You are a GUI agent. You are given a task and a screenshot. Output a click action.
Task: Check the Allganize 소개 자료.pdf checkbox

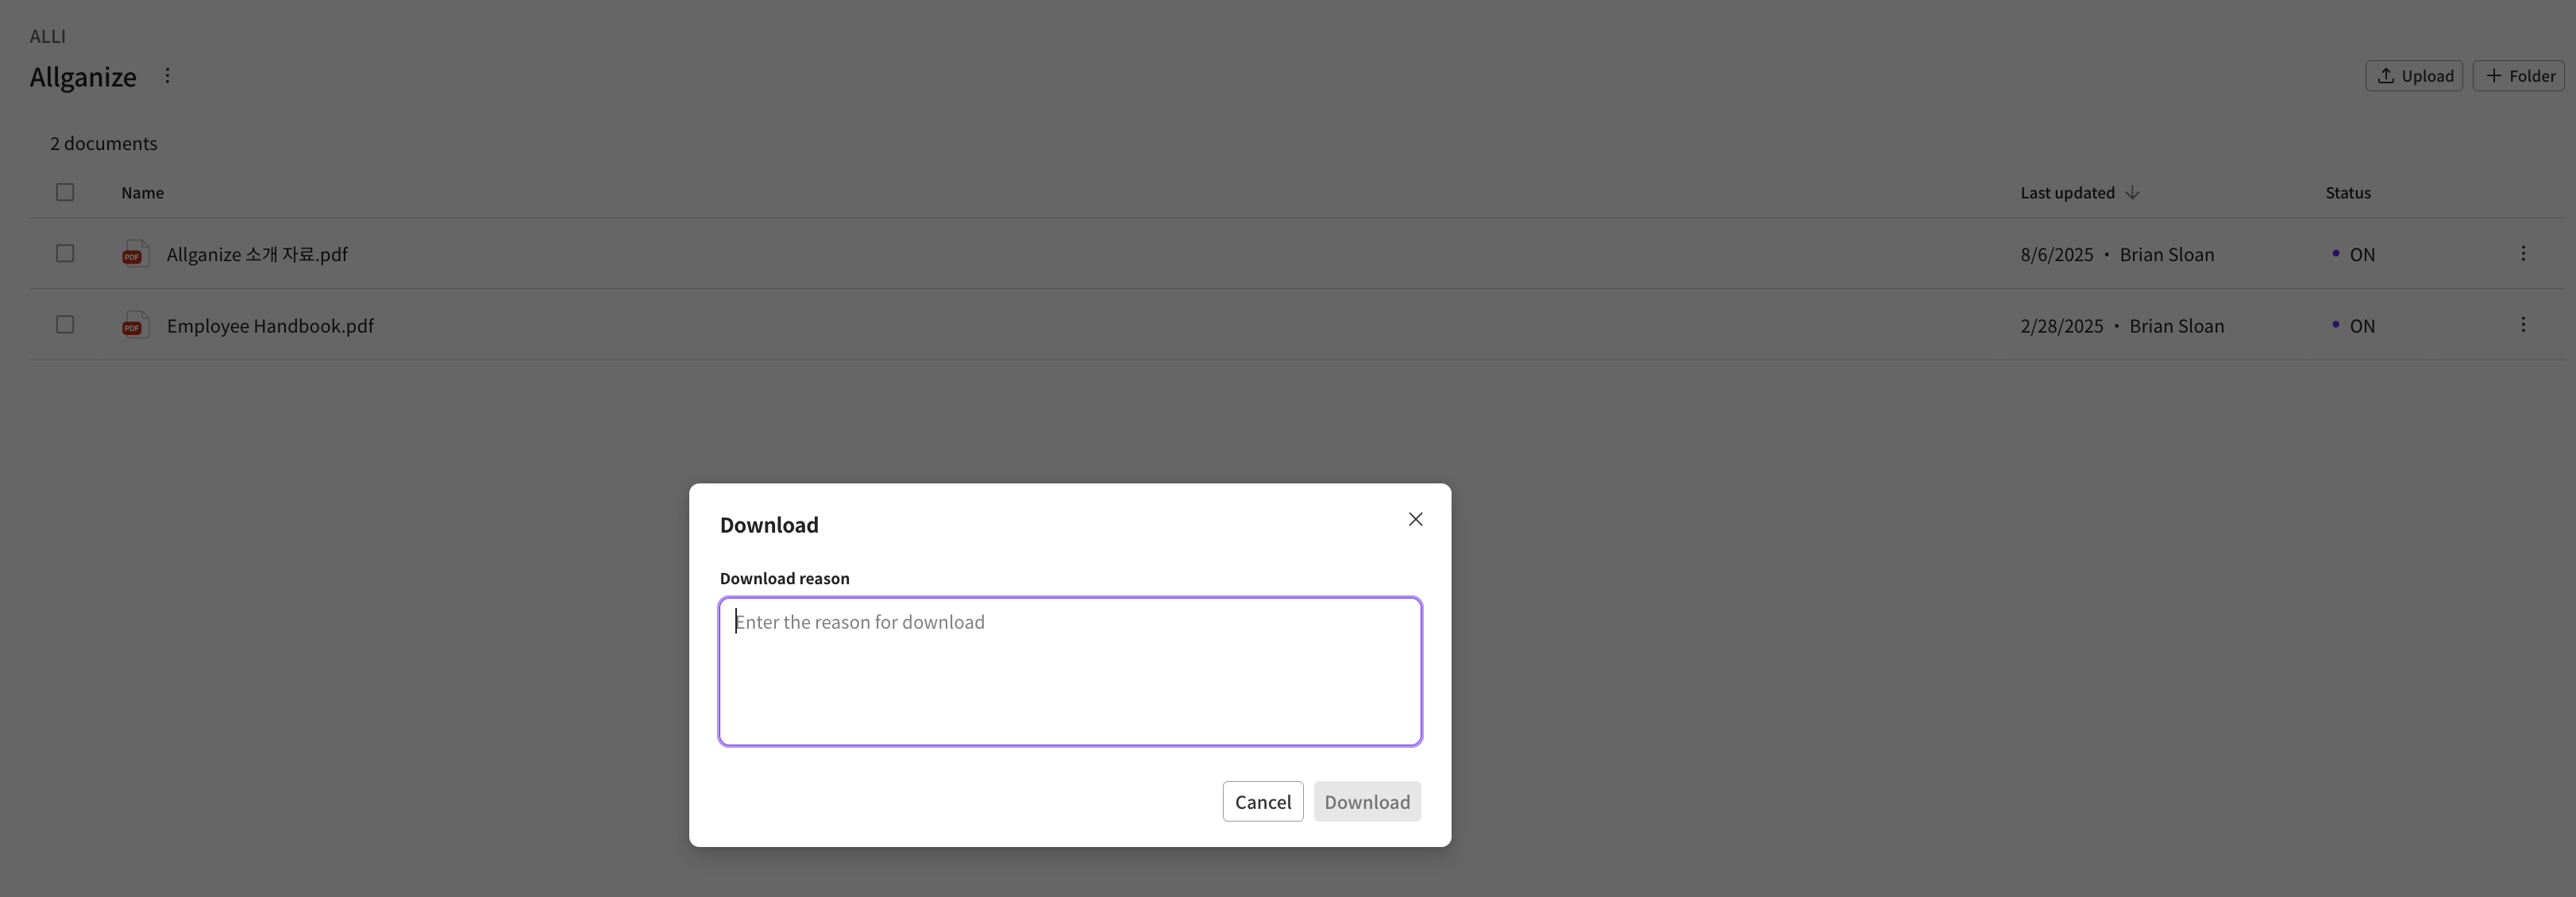[x=65, y=254]
